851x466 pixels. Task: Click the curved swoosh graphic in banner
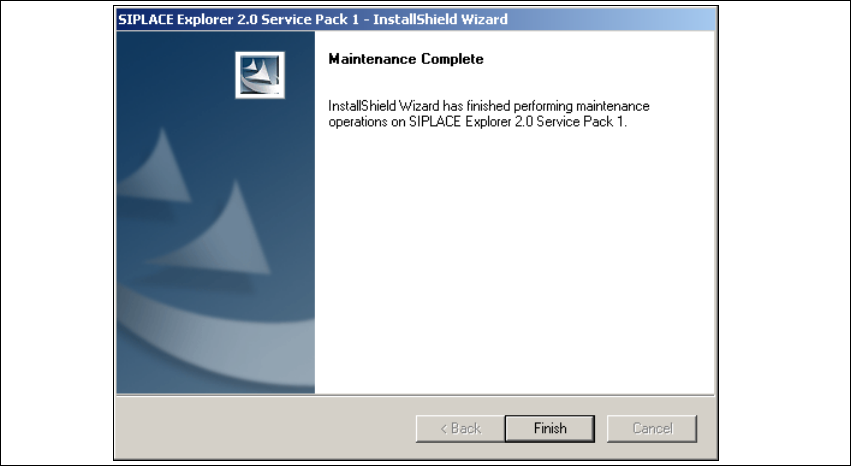[215, 336]
